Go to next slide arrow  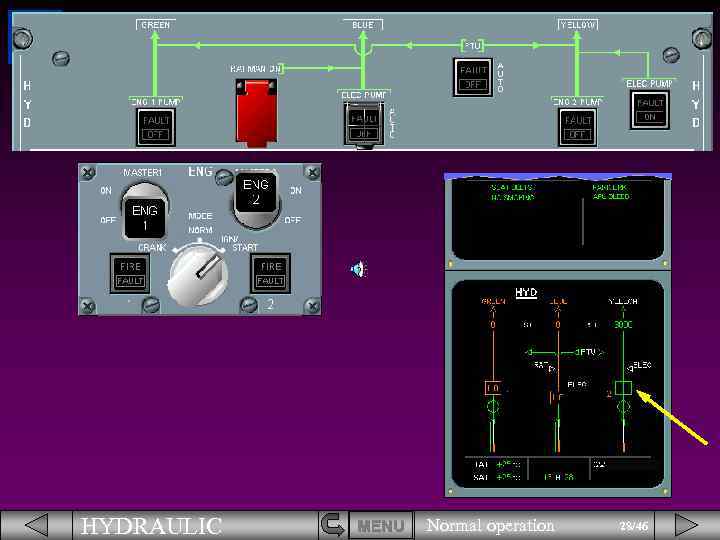click(x=686, y=524)
